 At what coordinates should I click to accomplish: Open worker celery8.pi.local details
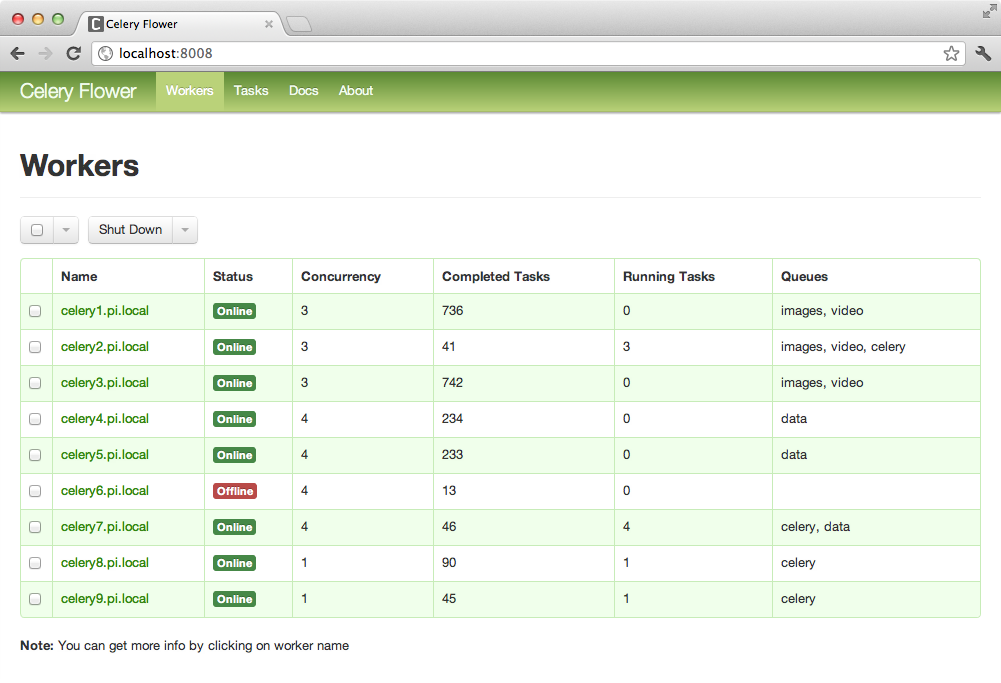click(x=105, y=563)
